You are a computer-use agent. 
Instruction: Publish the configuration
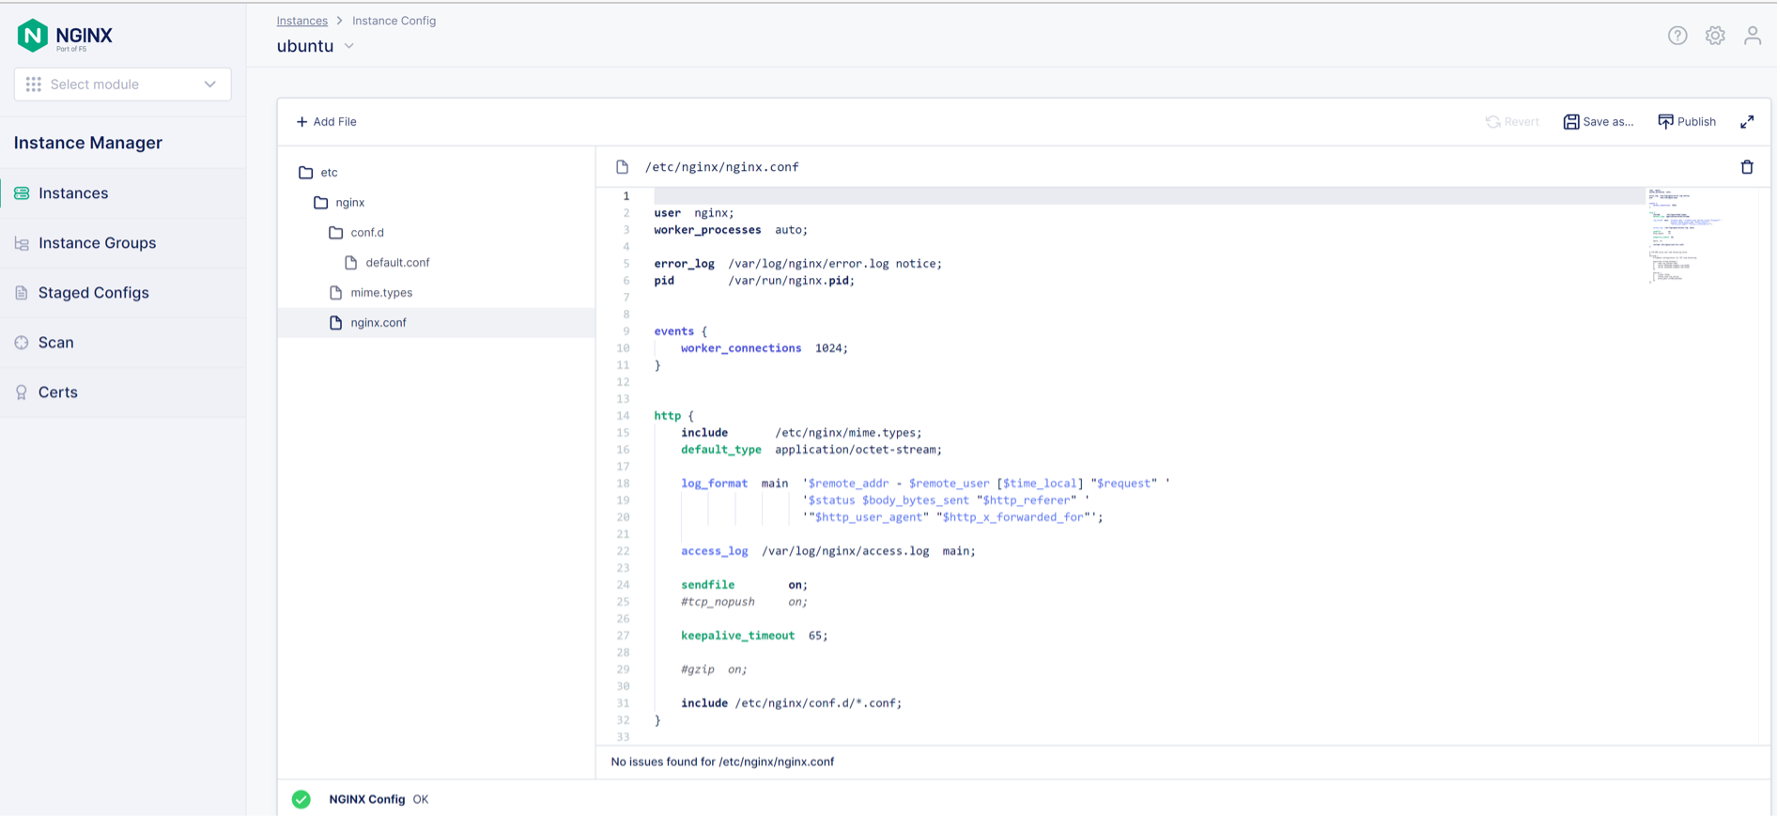pyautogui.click(x=1686, y=122)
